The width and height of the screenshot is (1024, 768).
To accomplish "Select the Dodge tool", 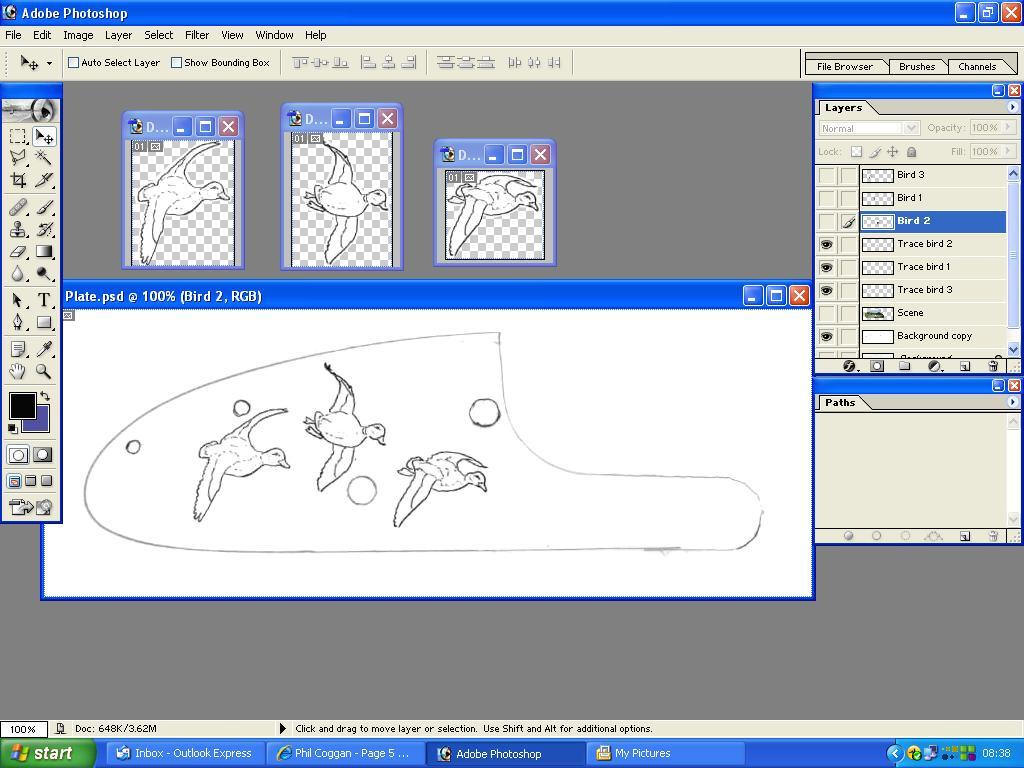I will [44, 273].
